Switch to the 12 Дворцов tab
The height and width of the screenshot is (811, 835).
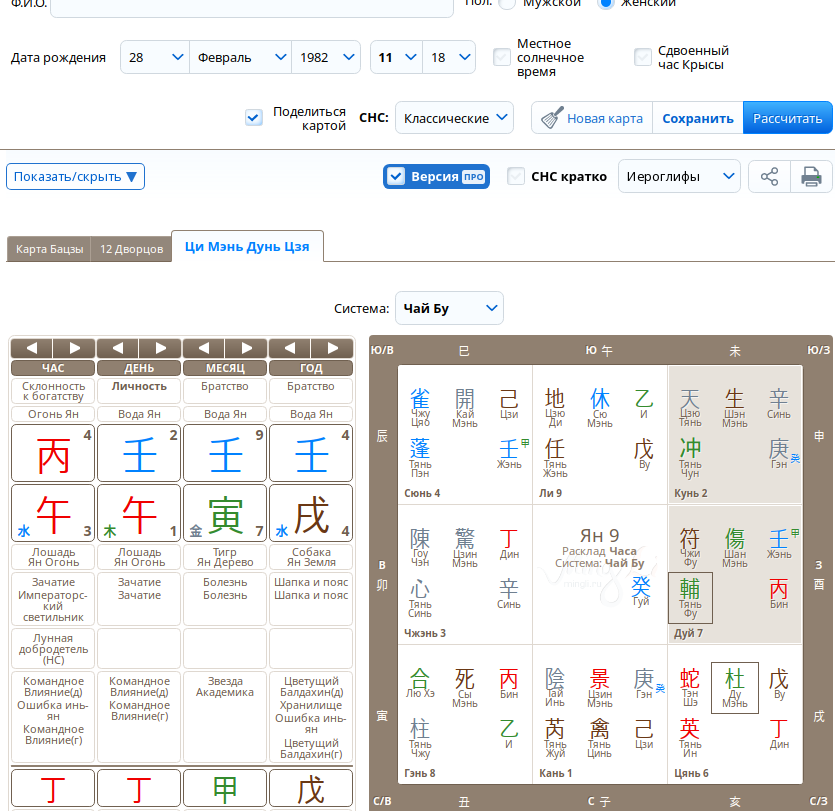point(132,249)
